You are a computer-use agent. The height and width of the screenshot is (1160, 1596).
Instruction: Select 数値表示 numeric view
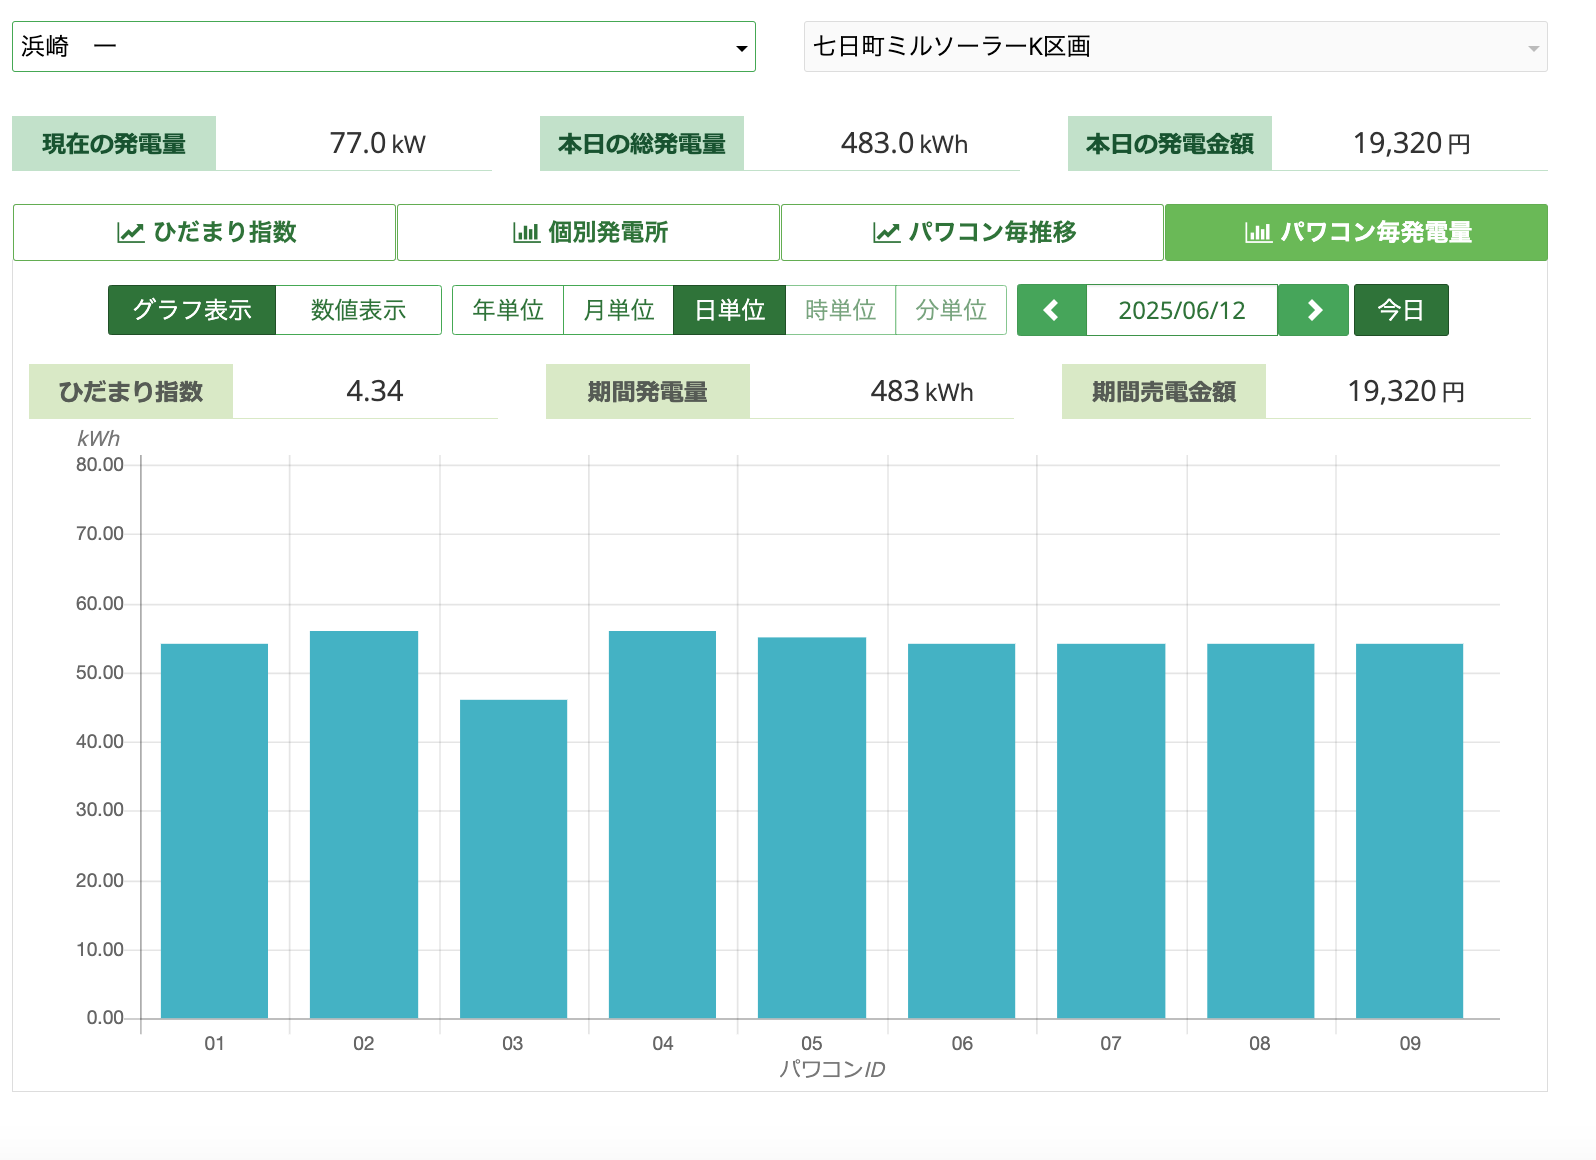click(358, 310)
